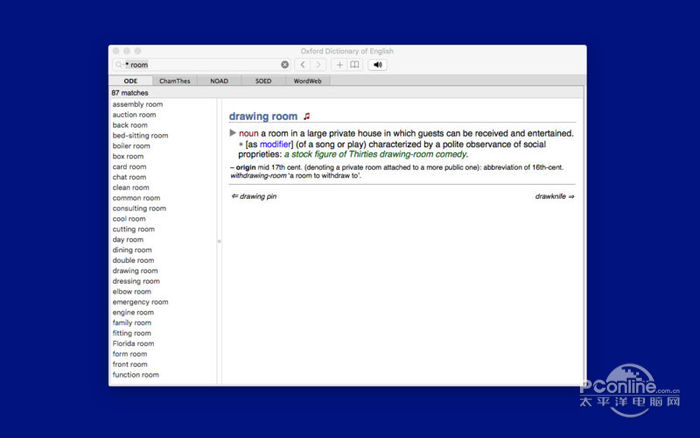Go to next entry 'drawknife'
700x438 pixels.
(x=554, y=196)
